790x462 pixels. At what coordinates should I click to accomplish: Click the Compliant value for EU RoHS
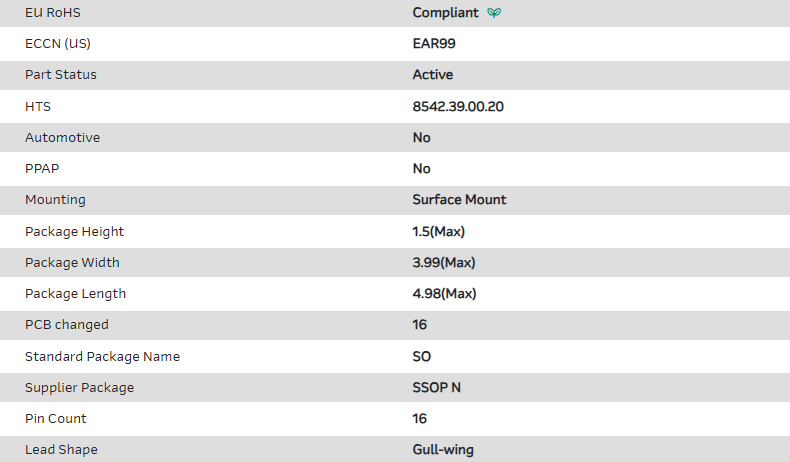click(x=445, y=13)
